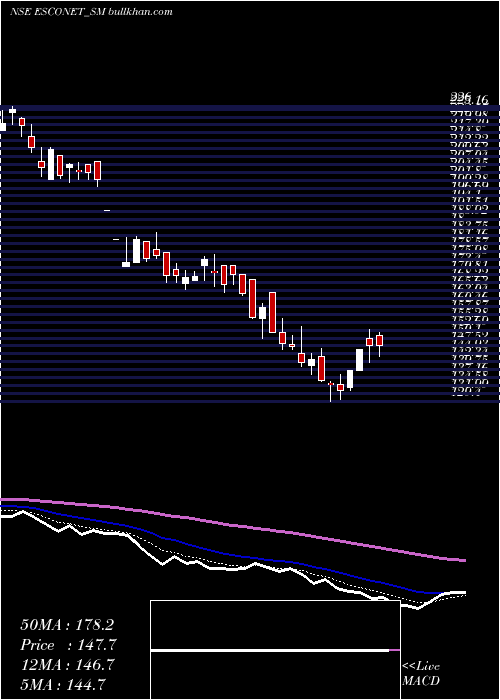The width and height of the screenshot is (500, 700).
Task: Click the 5MA : 144.7 label
Action: tap(63, 684)
